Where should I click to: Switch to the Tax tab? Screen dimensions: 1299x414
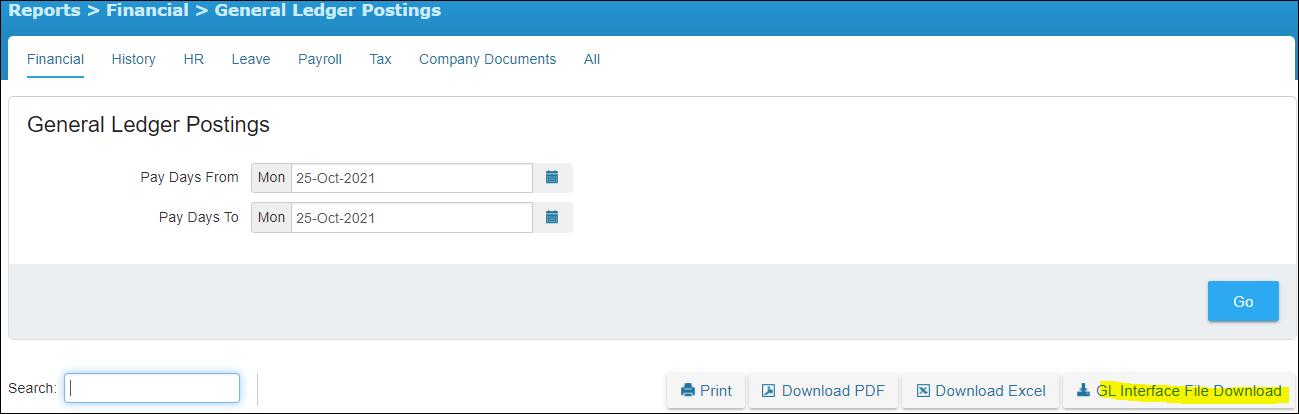point(380,59)
